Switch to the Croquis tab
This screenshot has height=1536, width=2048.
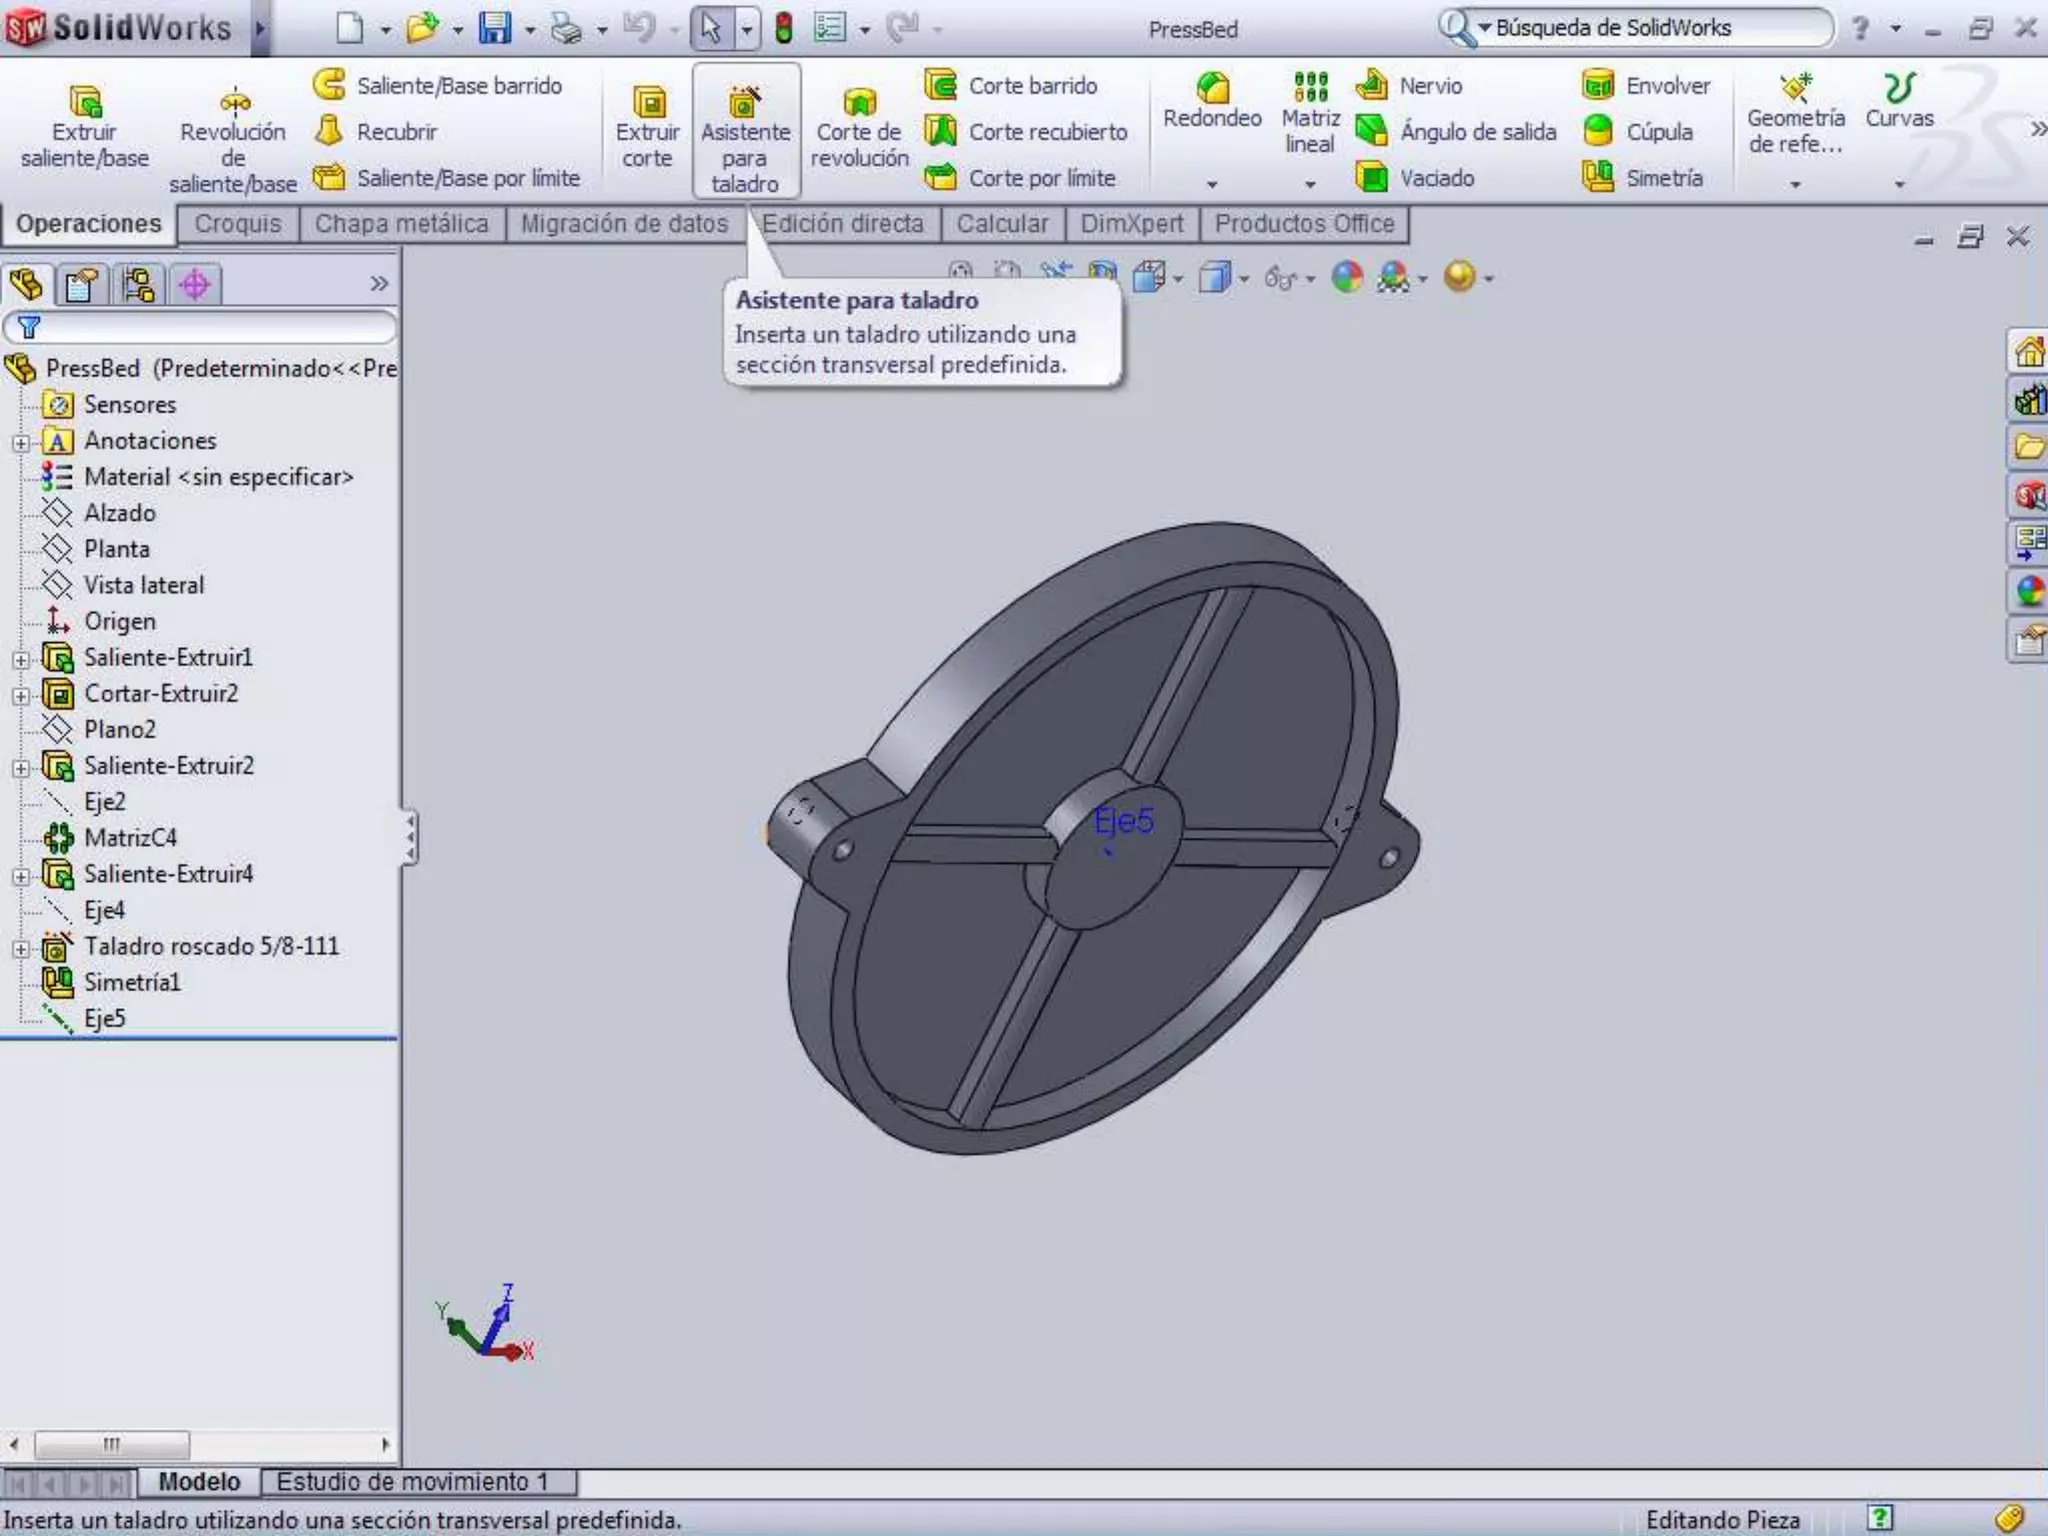[x=238, y=224]
